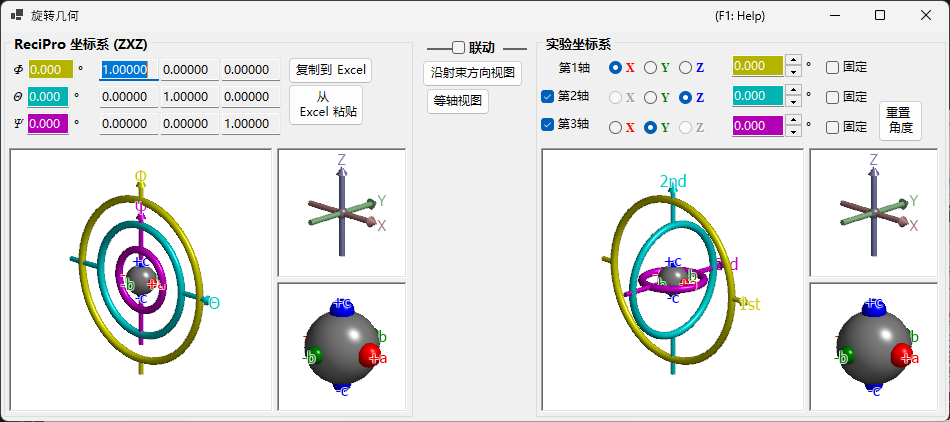Enable 固定 for the first axis
The height and width of the screenshot is (422, 950).
tap(832, 67)
